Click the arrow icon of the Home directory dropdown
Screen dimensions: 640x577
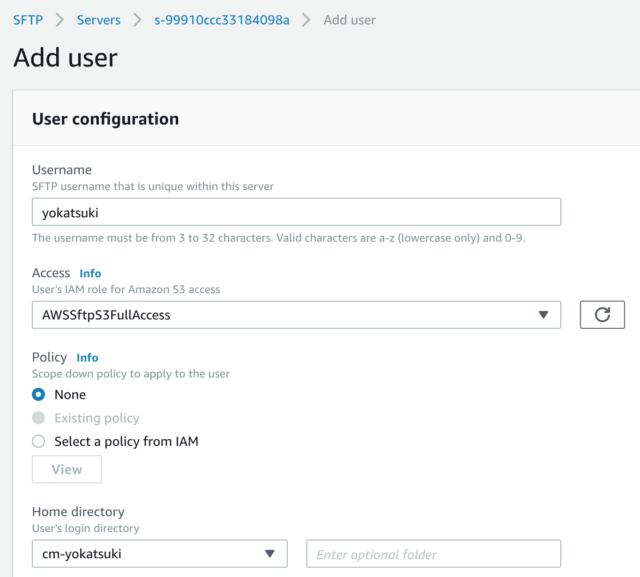269,553
